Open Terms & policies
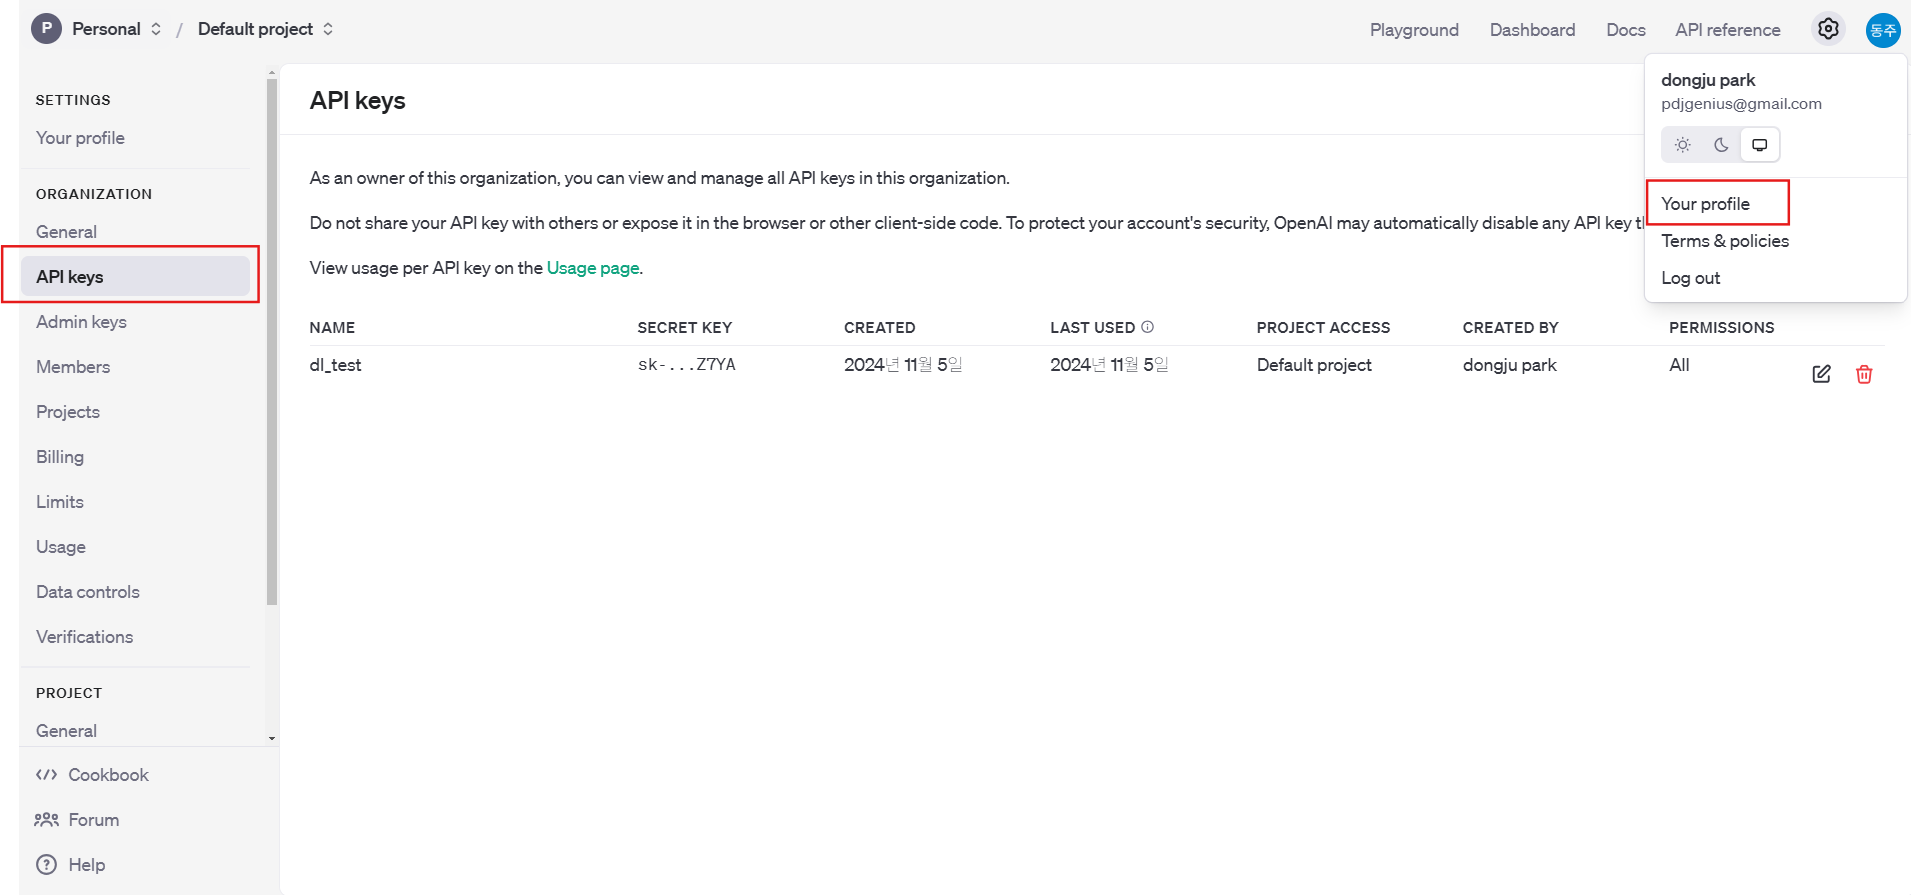 1725,241
